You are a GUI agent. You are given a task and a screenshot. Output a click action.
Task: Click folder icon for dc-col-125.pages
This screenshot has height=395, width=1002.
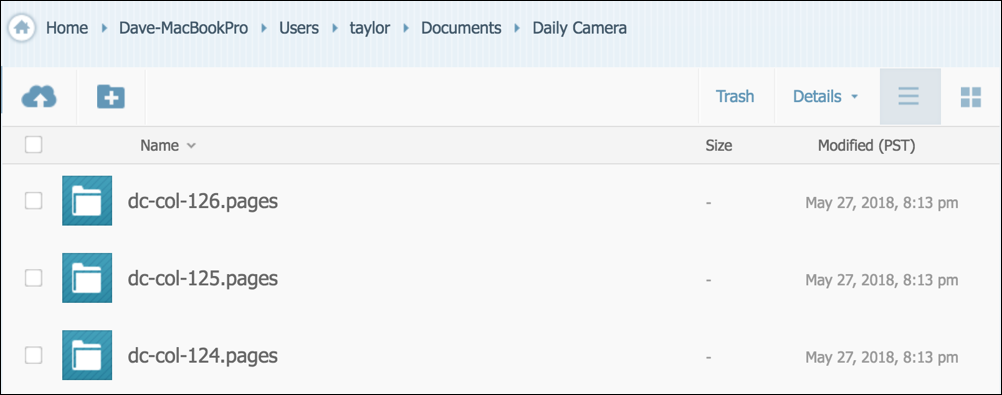pyautogui.click(x=87, y=278)
